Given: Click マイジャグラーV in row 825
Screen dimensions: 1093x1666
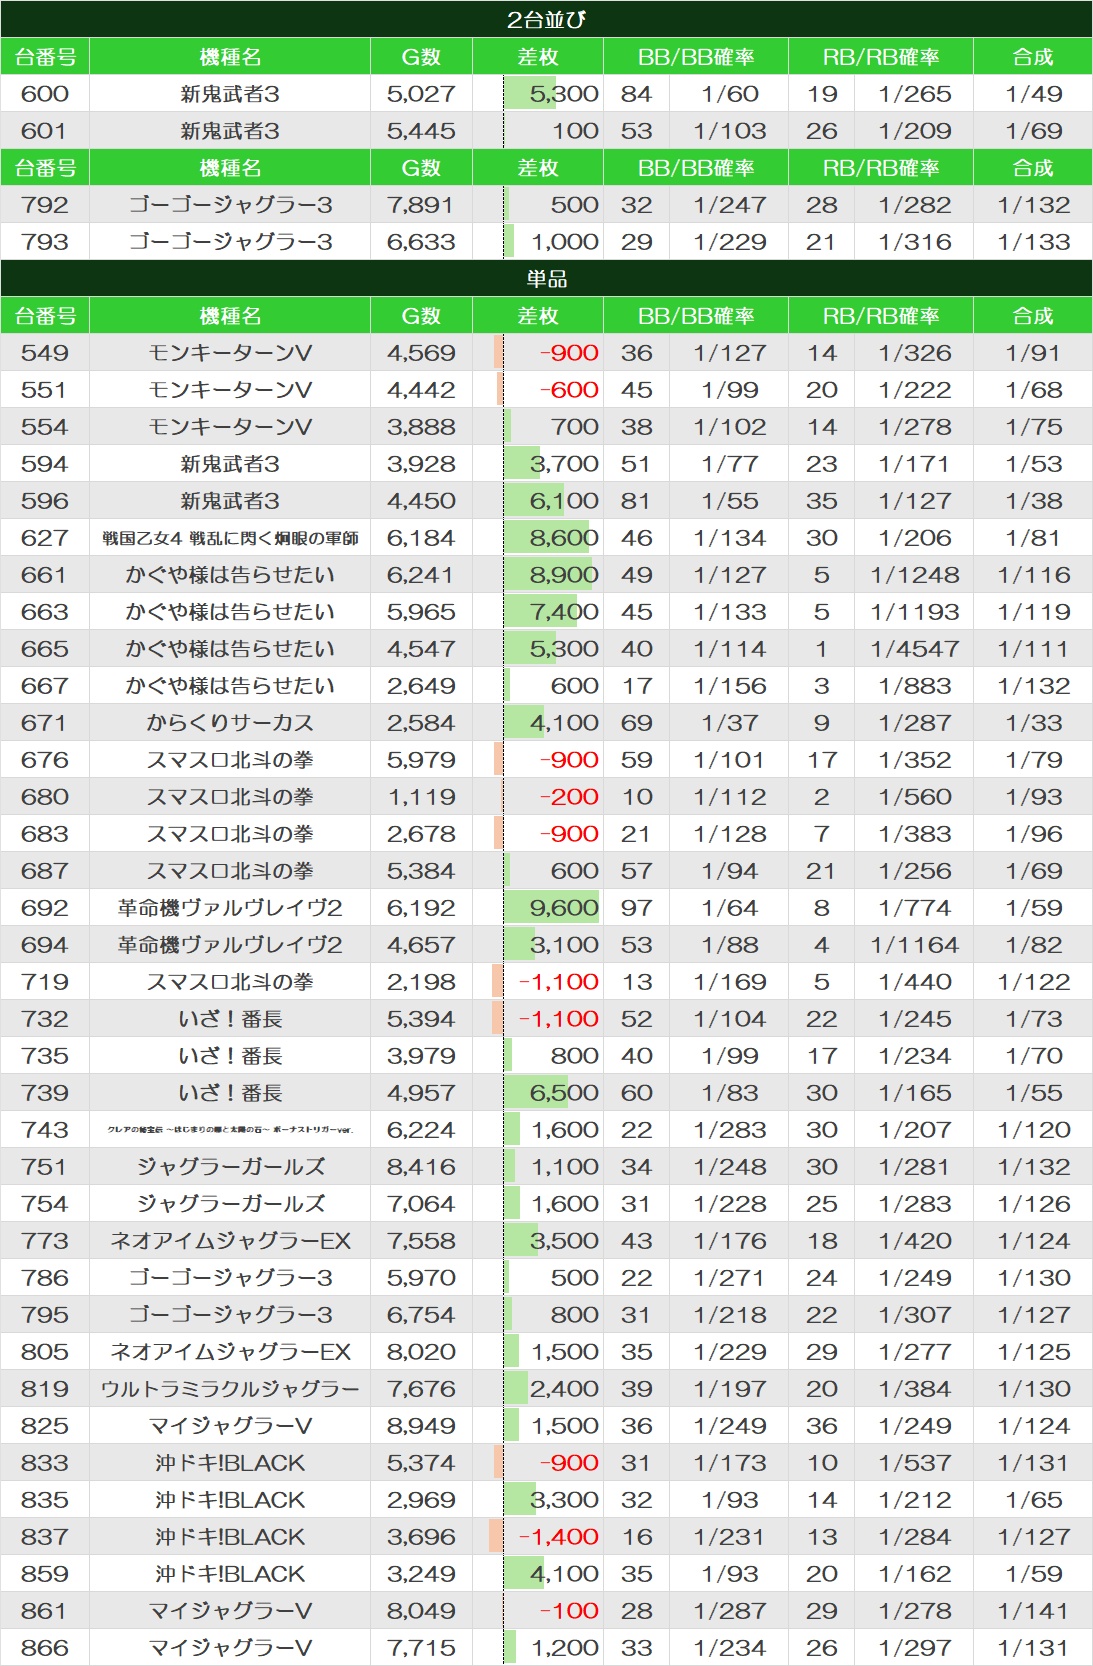Looking at the screenshot, I should coord(230,1426).
